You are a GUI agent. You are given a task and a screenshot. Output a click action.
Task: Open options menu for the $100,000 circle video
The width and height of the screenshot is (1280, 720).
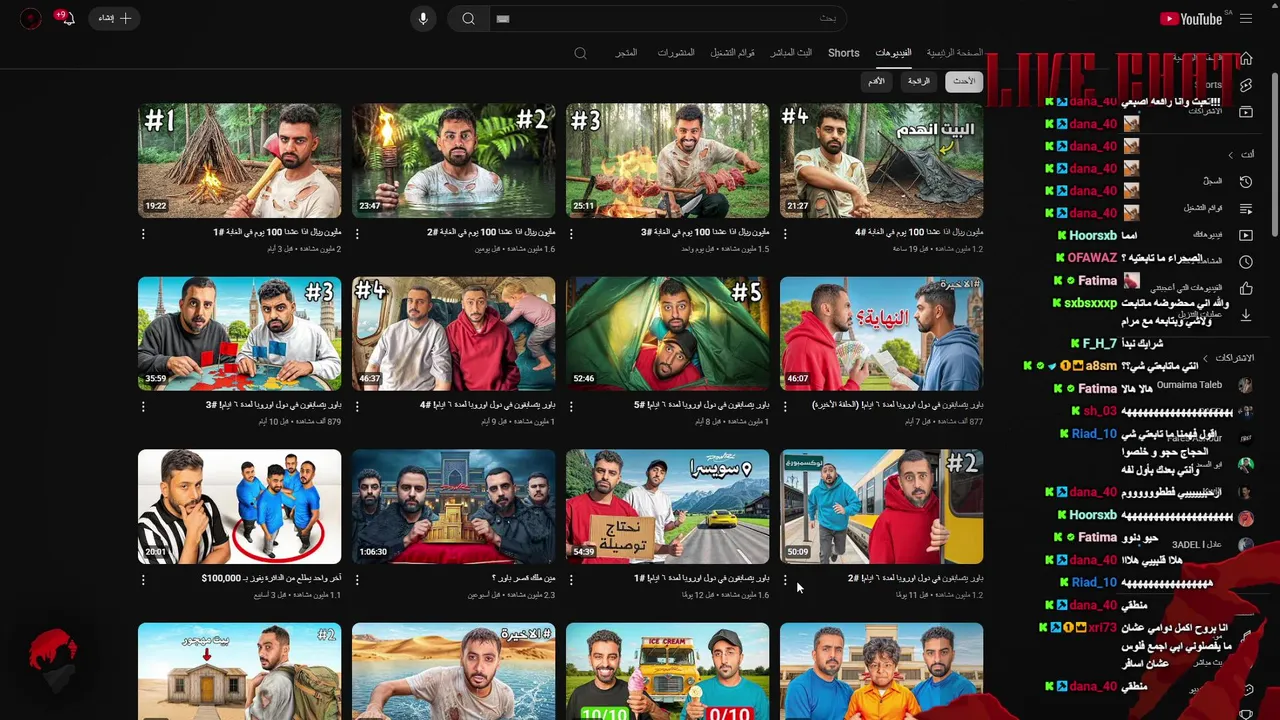pos(143,580)
